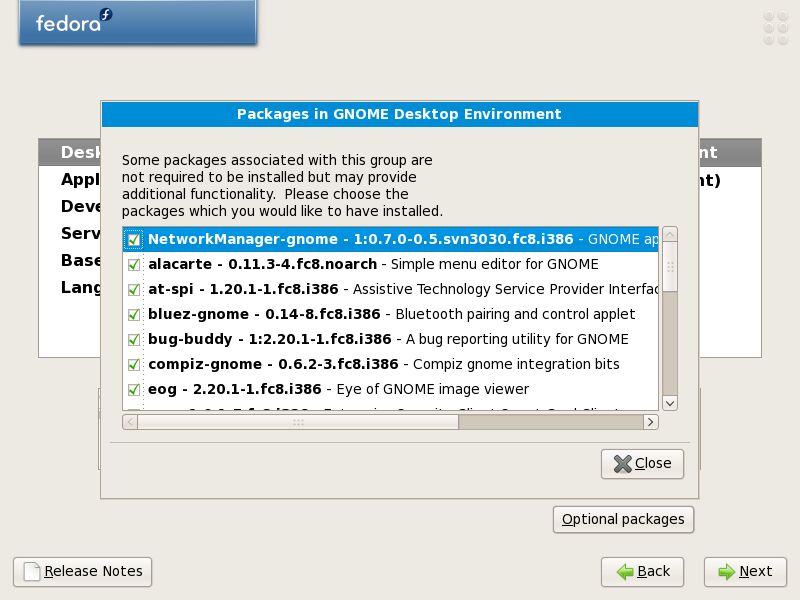Click the X icon on Close button
The height and width of the screenshot is (600, 800).
click(x=622, y=464)
